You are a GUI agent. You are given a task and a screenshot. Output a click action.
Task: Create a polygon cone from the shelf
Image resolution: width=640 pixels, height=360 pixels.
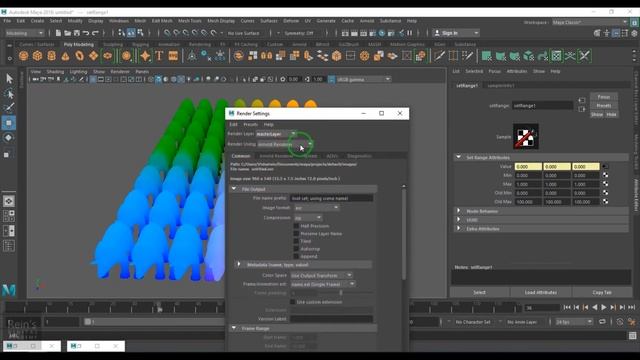[x=65, y=56]
